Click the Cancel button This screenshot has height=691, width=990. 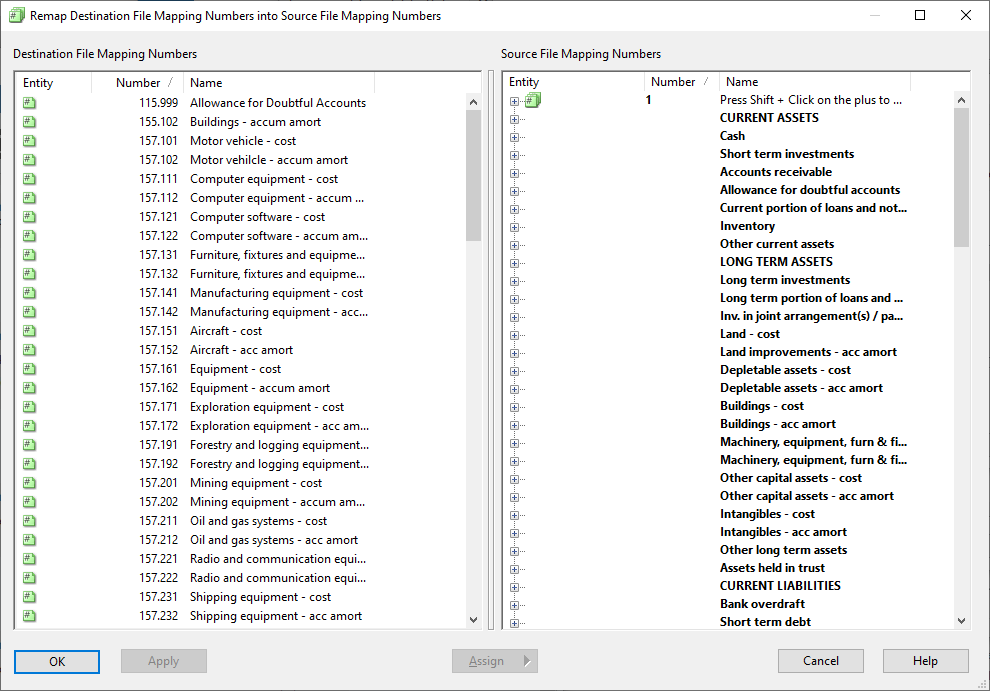click(820, 661)
